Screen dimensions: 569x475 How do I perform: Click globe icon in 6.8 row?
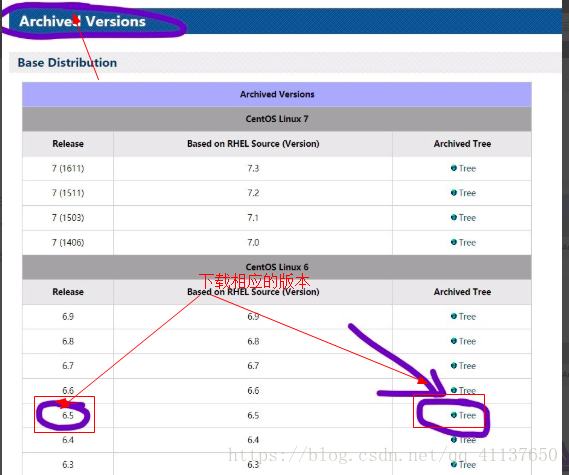pos(454,341)
